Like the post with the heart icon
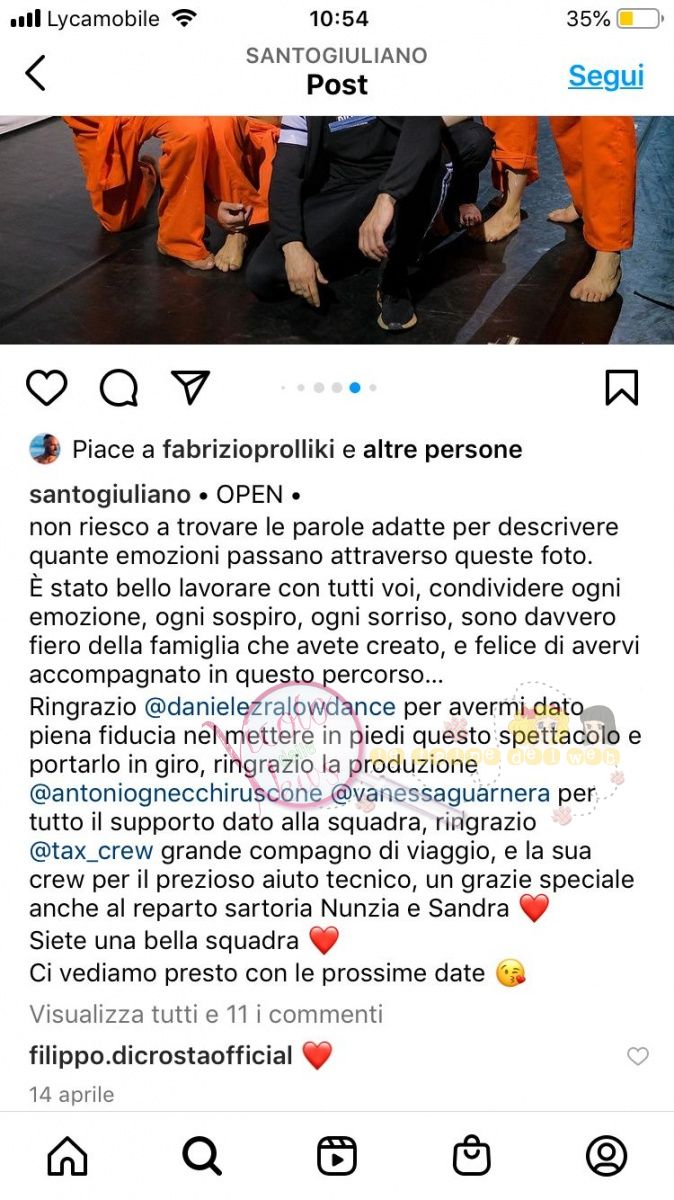The image size is (674, 1200). coord(46,387)
